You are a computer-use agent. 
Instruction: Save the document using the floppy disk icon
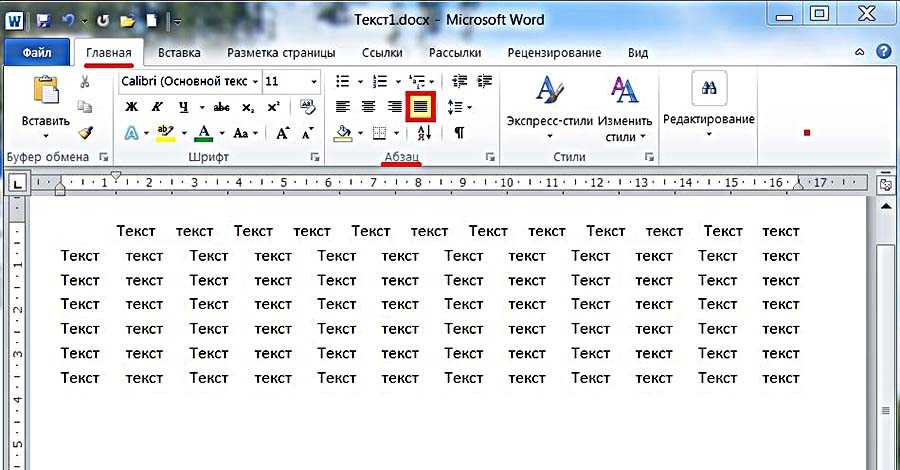pos(43,19)
